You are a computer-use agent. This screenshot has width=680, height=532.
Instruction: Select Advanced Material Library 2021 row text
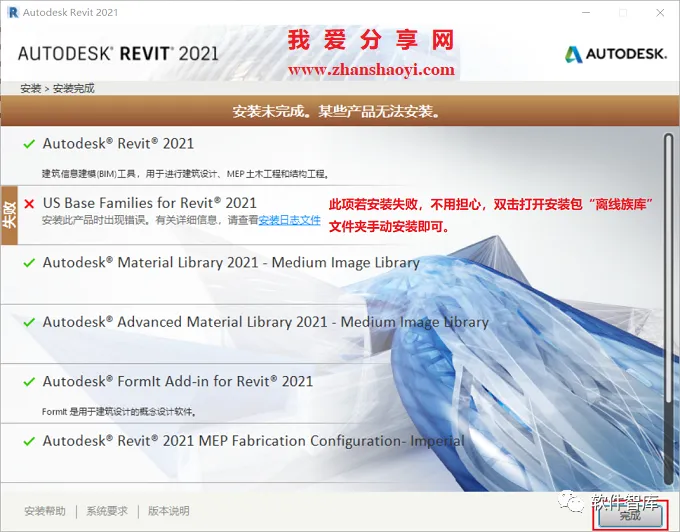pyautogui.click(x=265, y=322)
